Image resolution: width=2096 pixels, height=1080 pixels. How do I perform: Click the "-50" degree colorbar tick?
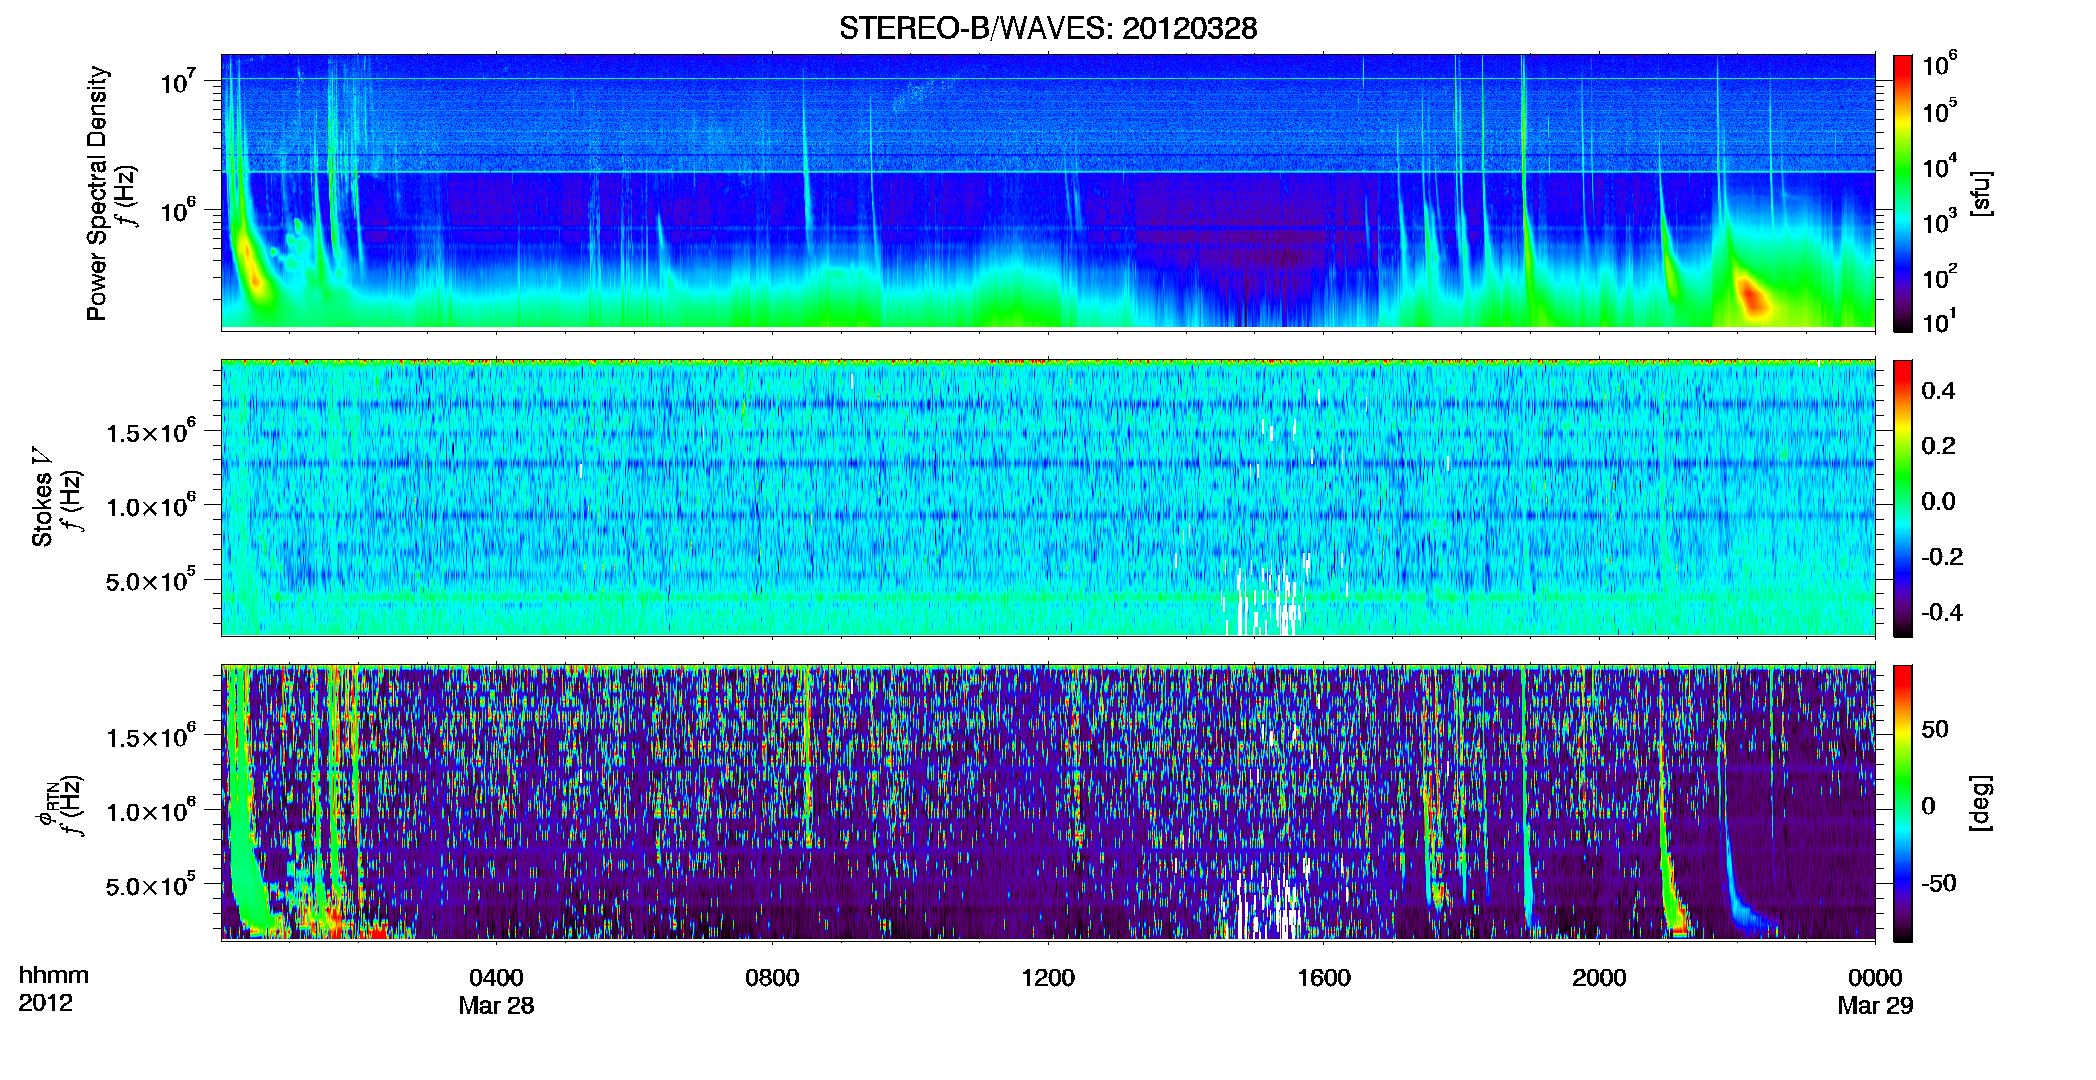[x=1938, y=883]
